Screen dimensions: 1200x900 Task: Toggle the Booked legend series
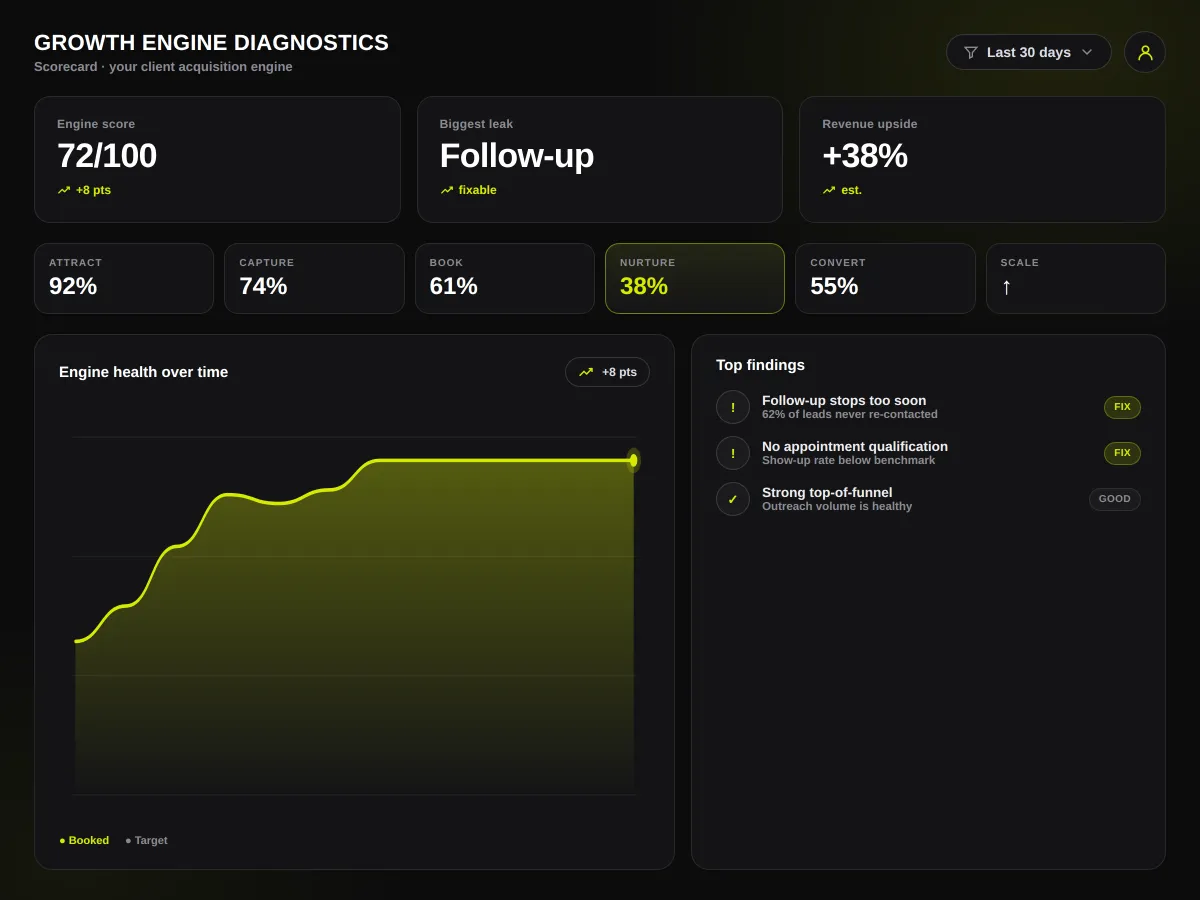coord(84,840)
